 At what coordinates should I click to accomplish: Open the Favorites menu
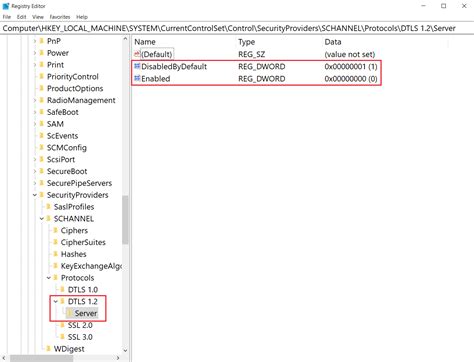tap(60, 17)
